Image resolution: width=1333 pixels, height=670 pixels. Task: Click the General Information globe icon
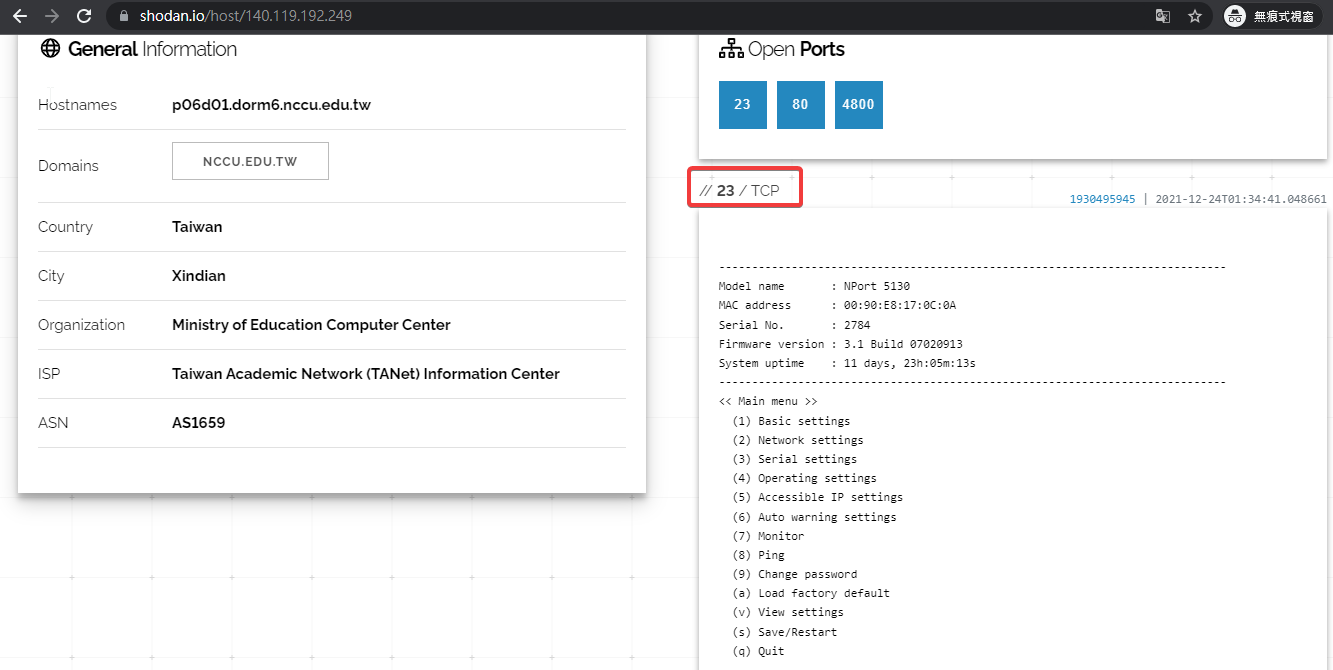pos(50,48)
